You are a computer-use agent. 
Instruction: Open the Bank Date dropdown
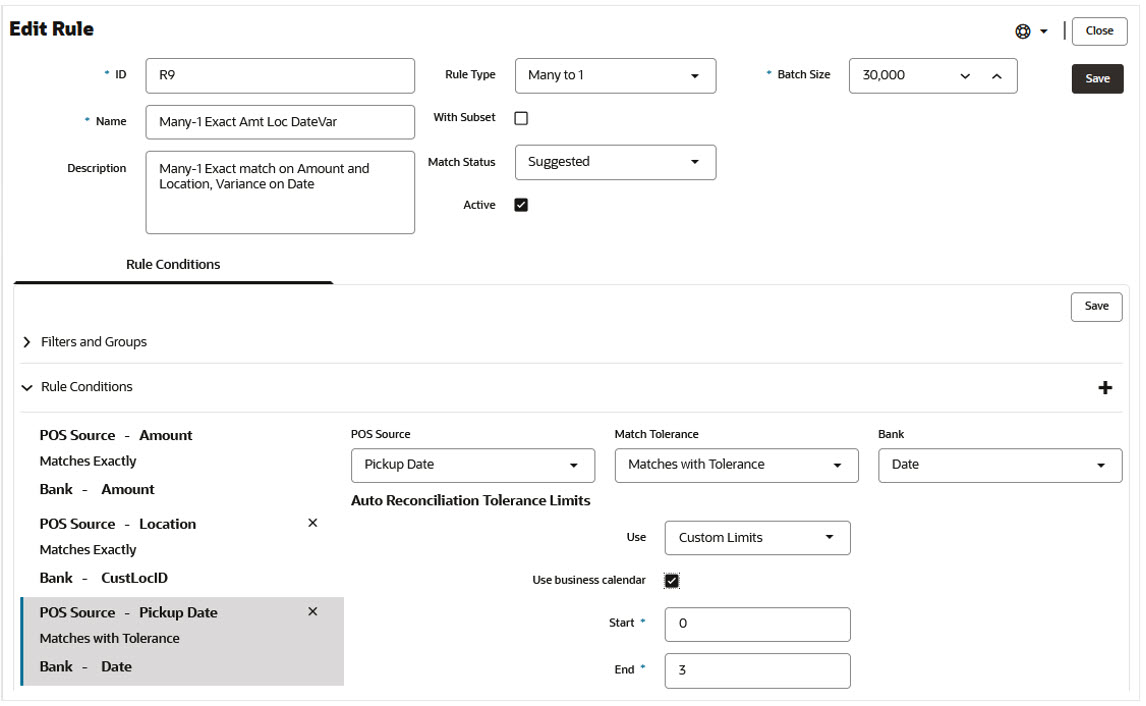pyautogui.click(x=1000, y=466)
